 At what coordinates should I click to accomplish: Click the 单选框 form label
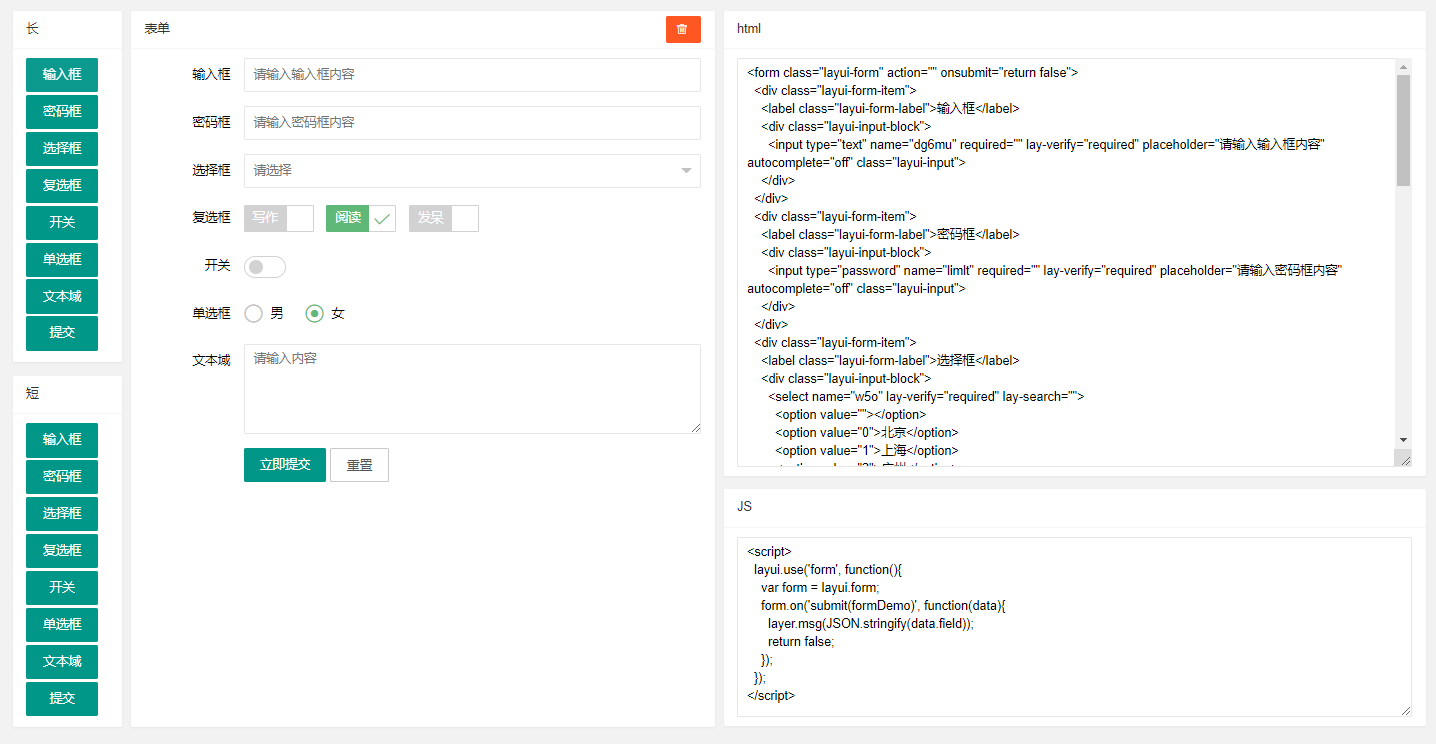click(x=211, y=313)
